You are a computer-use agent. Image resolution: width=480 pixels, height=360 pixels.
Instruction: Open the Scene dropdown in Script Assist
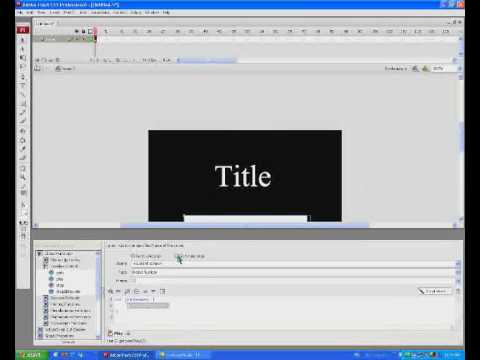pyautogui.click(x=458, y=264)
